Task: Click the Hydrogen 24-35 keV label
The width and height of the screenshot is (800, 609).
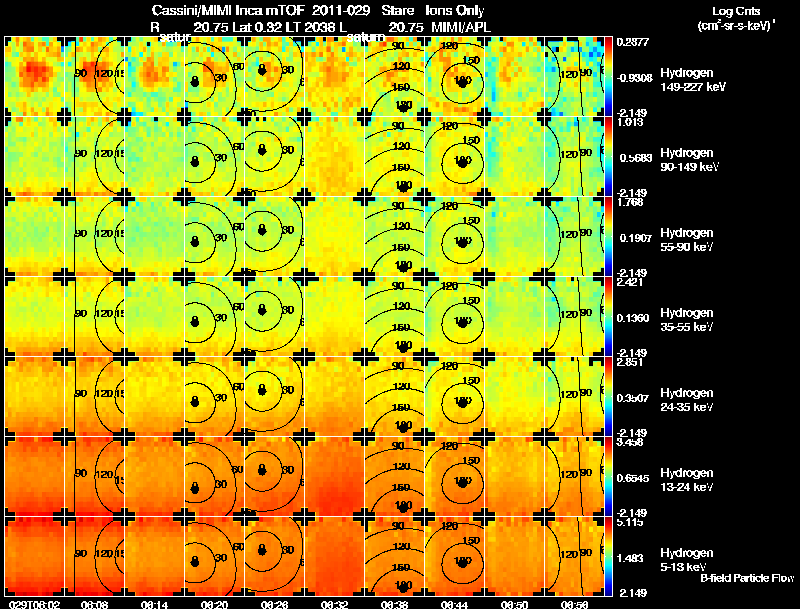Action: point(687,400)
